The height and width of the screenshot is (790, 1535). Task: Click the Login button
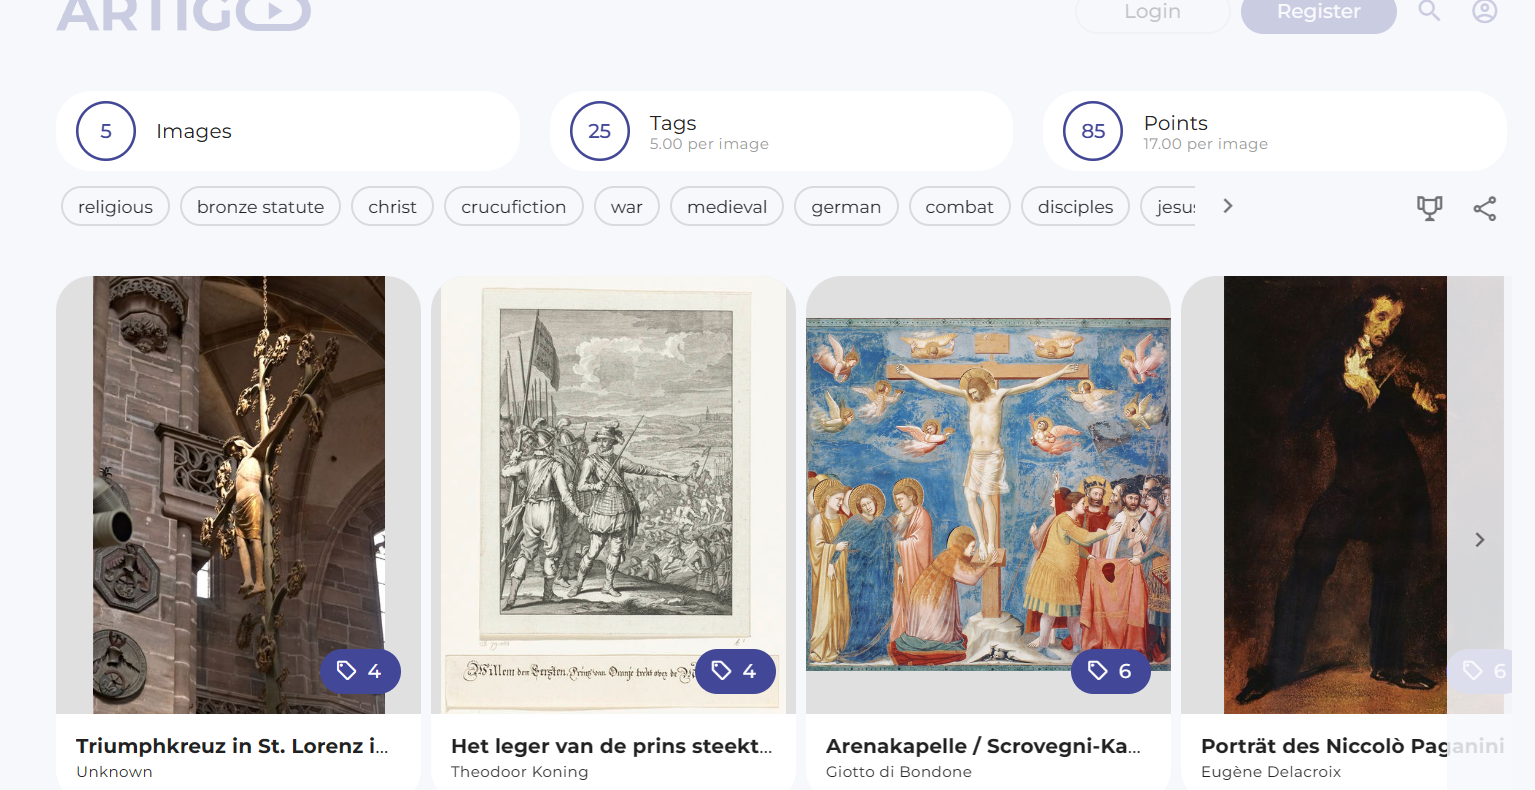tap(1152, 12)
